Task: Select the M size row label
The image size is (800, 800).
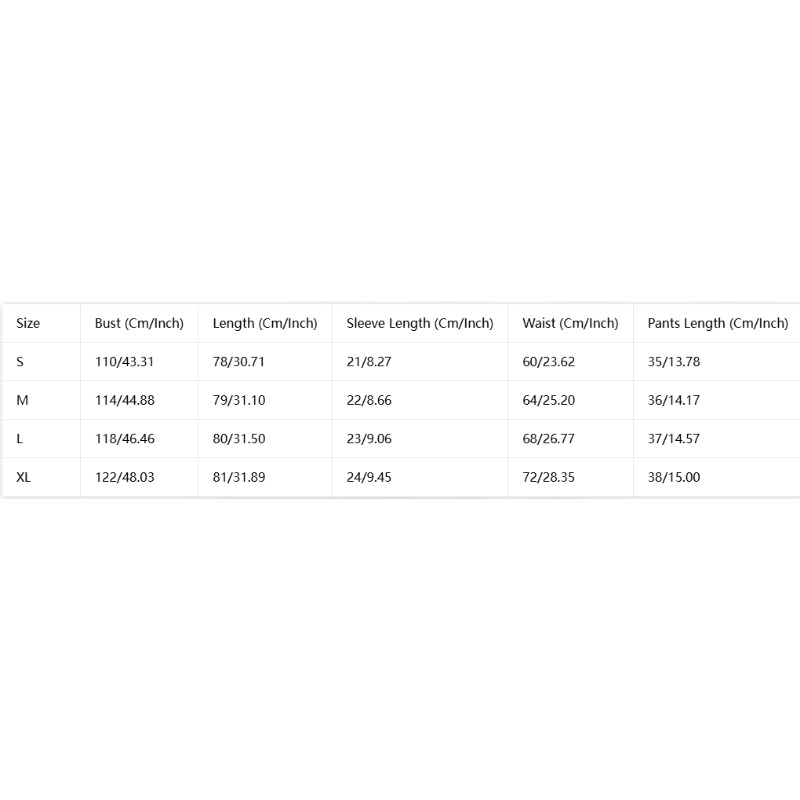Action: click(22, 401)
